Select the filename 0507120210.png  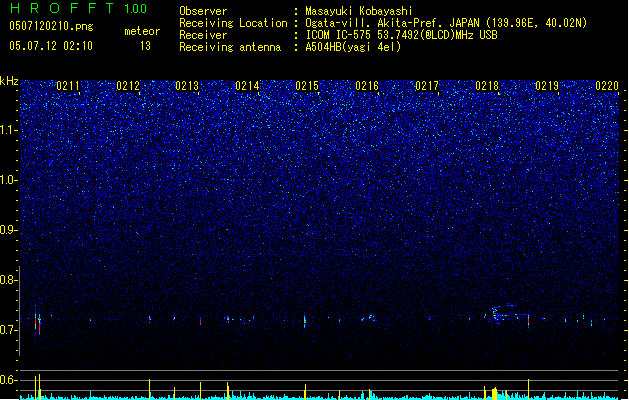click(x=51, y=26)
